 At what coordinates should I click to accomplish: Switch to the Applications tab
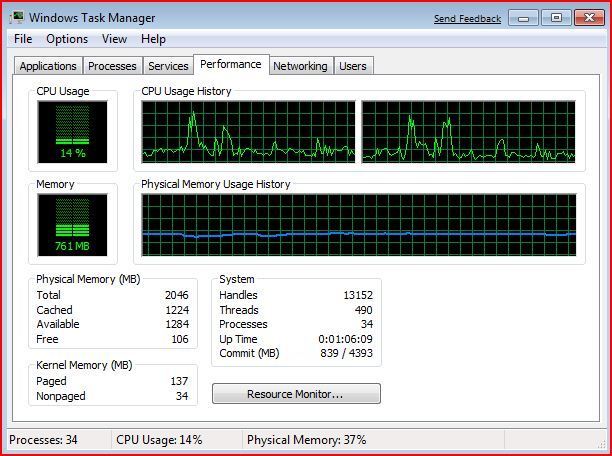48,66
